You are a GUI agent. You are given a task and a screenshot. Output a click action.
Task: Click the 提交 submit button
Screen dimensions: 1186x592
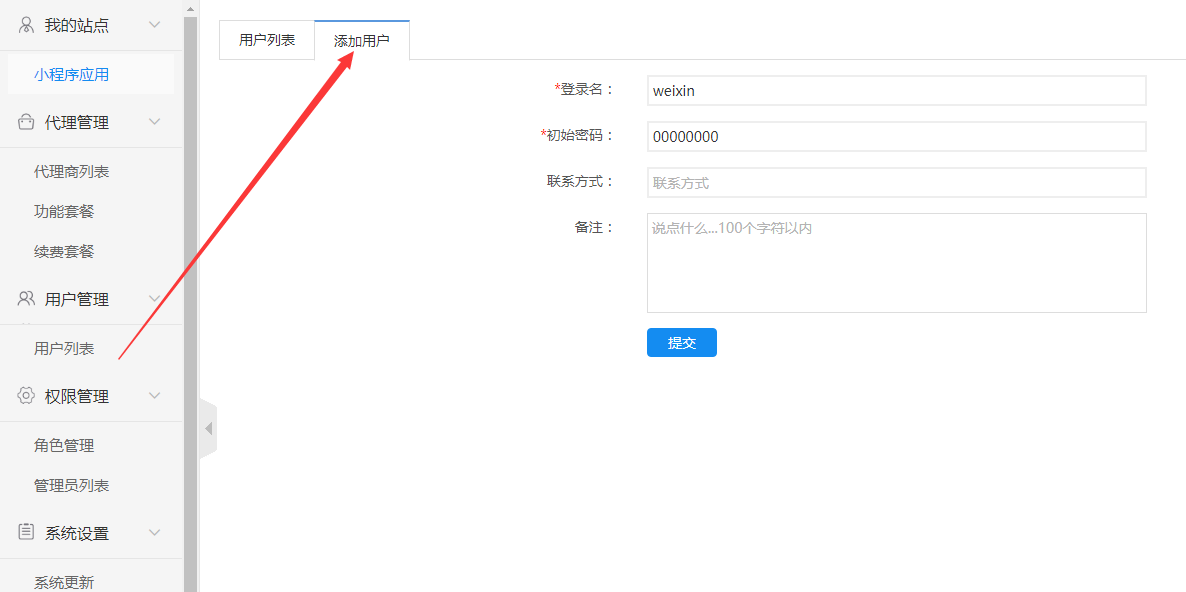(x=681, y=342)
